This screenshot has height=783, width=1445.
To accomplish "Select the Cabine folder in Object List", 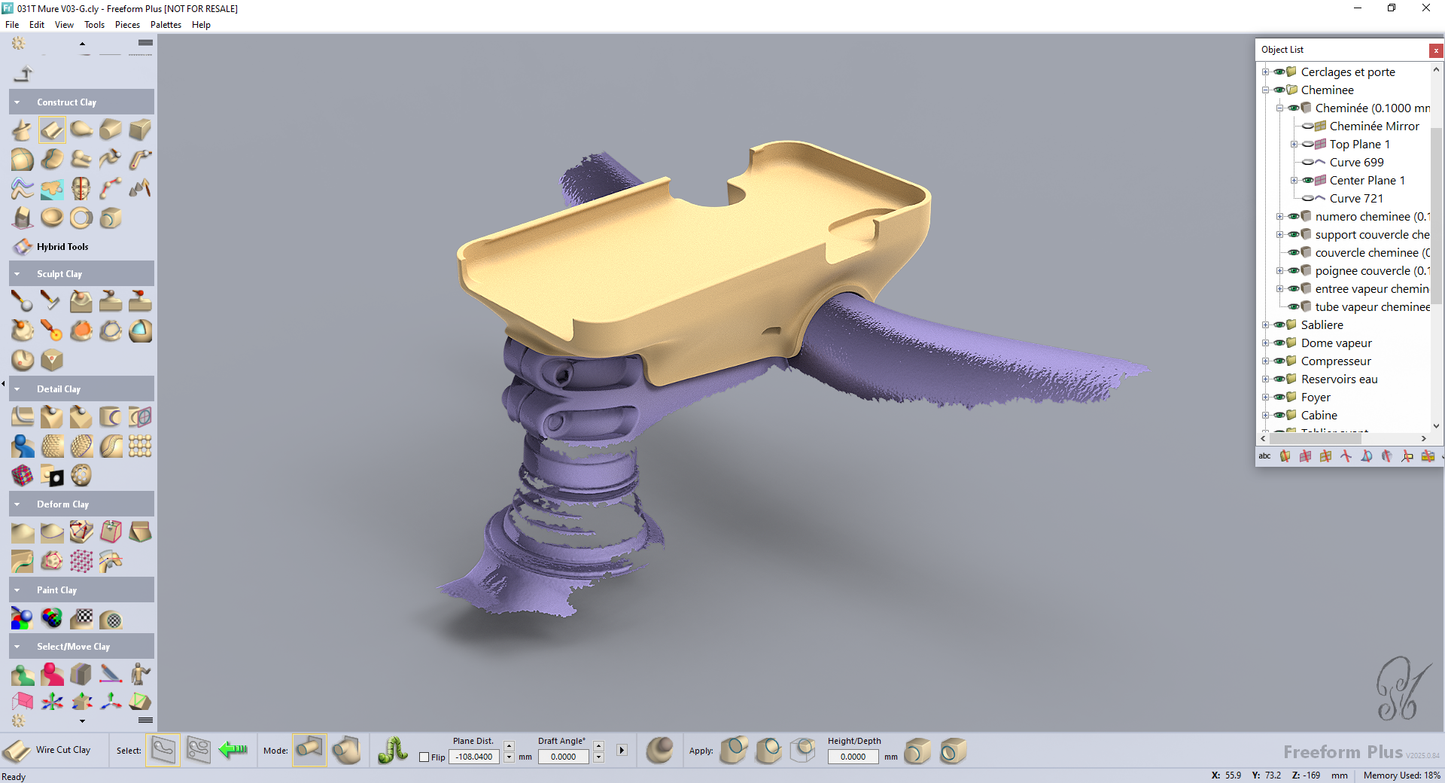I will coord(1318,415).
